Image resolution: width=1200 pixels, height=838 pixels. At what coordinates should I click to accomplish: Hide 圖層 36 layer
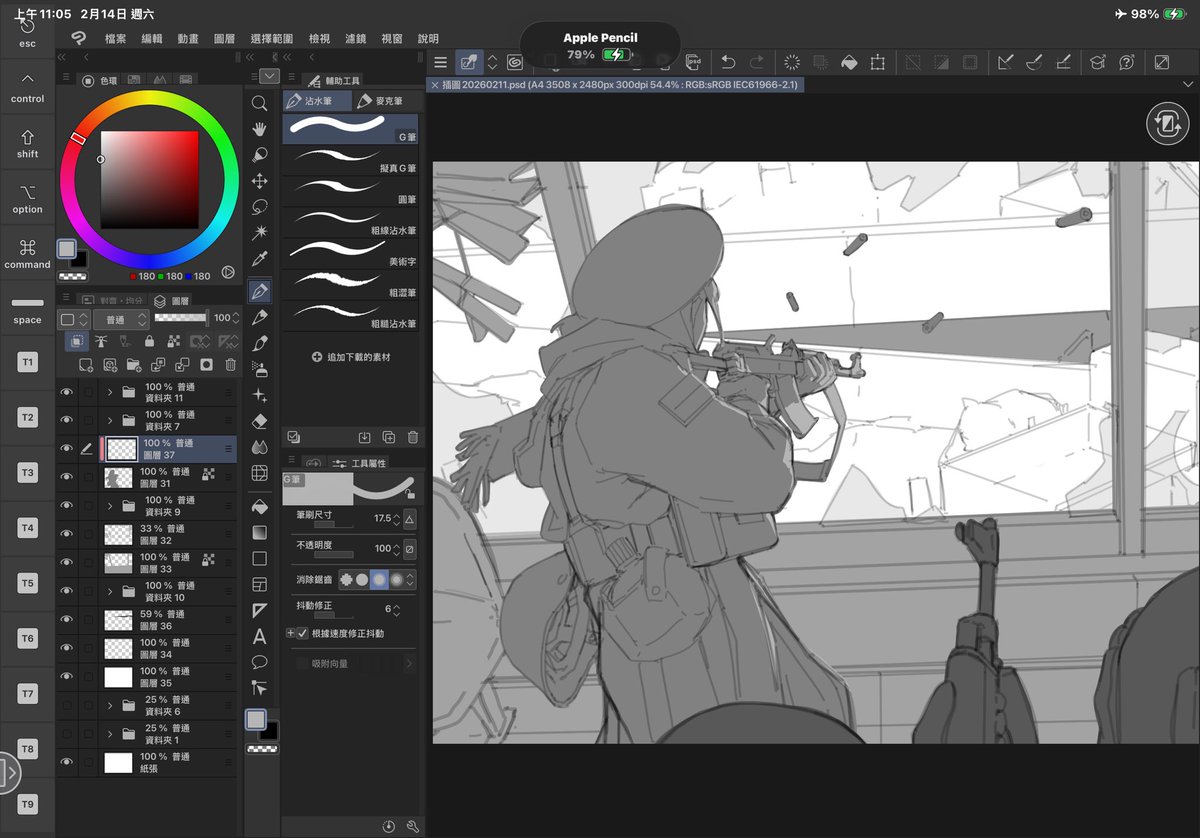pos(67,620)
